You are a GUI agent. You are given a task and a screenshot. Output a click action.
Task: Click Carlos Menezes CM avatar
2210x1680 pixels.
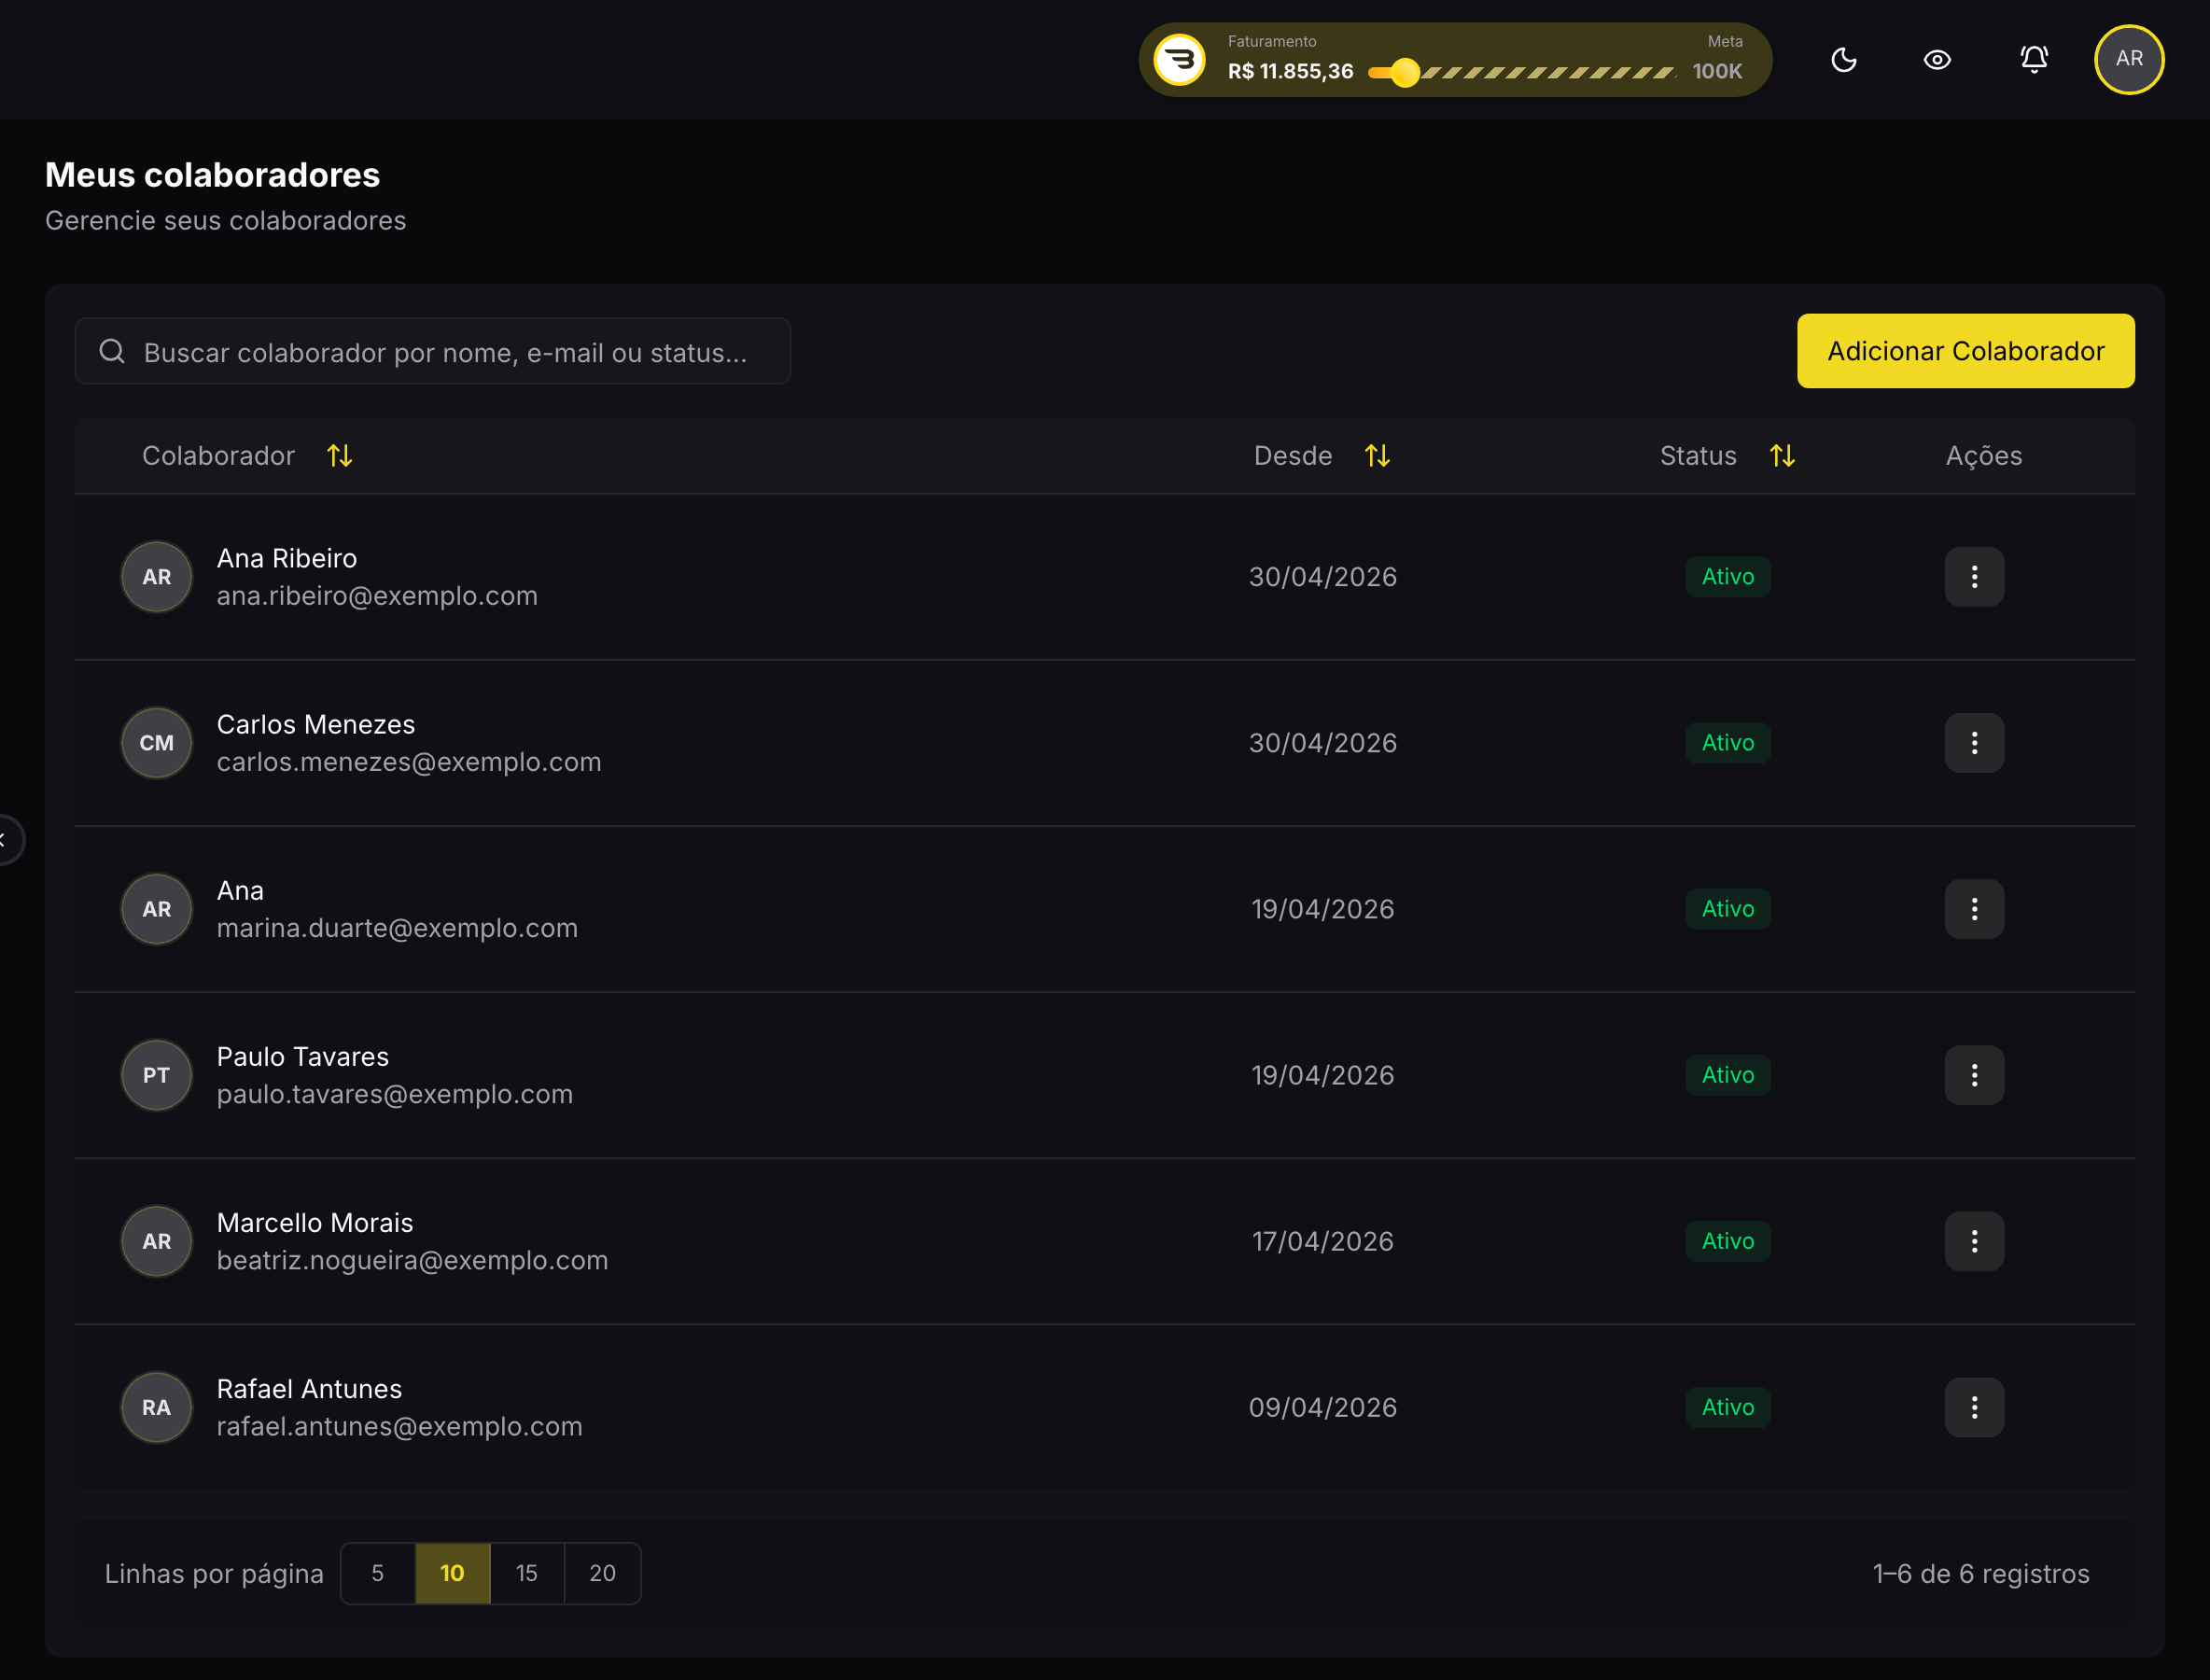point(156,743)
